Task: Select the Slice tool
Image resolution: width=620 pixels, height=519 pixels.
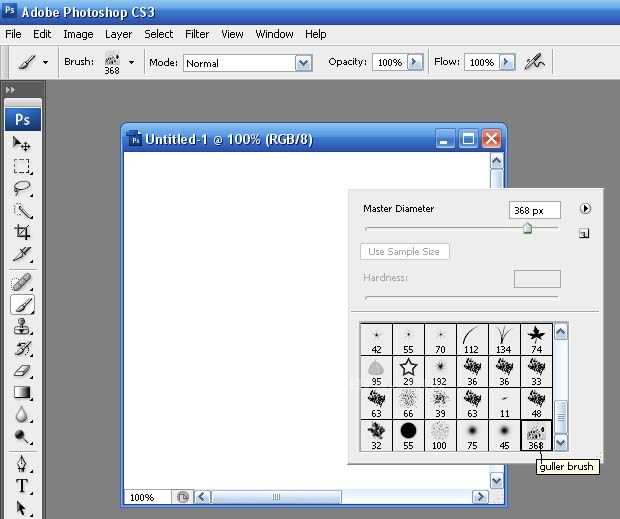Action: pos(22,254)
